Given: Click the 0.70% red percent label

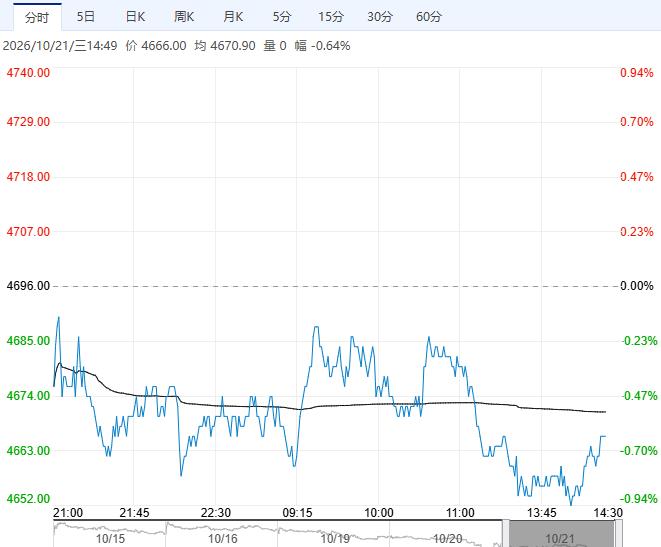Looking at the screenshot, I should coord(637,122).
